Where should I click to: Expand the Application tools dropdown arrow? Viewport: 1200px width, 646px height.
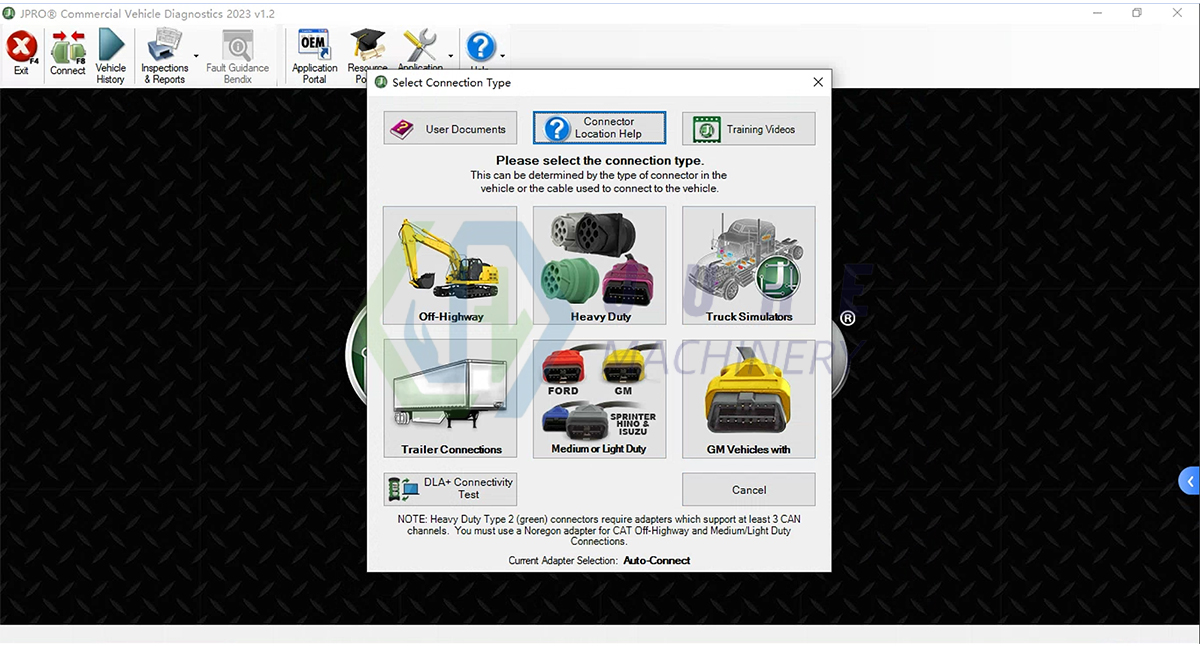point(451,56)
